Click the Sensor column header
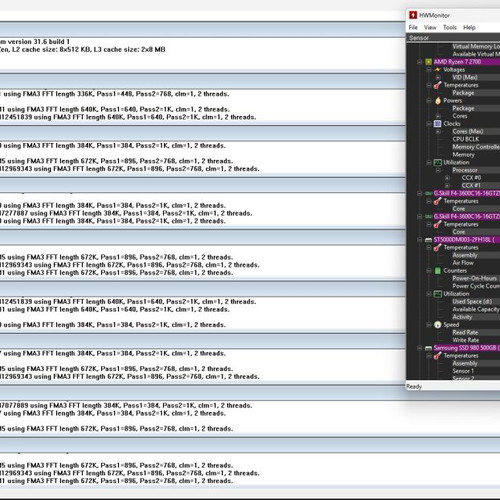The width and height of the screenshot is (500, 500). (x=453, y=38)
